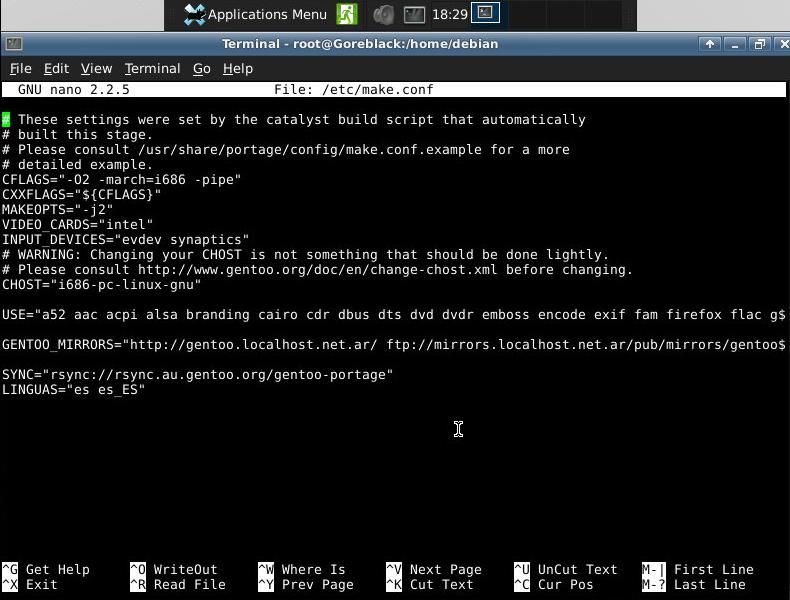
Task: Click the MAKEOPTS="-j2" line
Action: click(x=57, y=210)
